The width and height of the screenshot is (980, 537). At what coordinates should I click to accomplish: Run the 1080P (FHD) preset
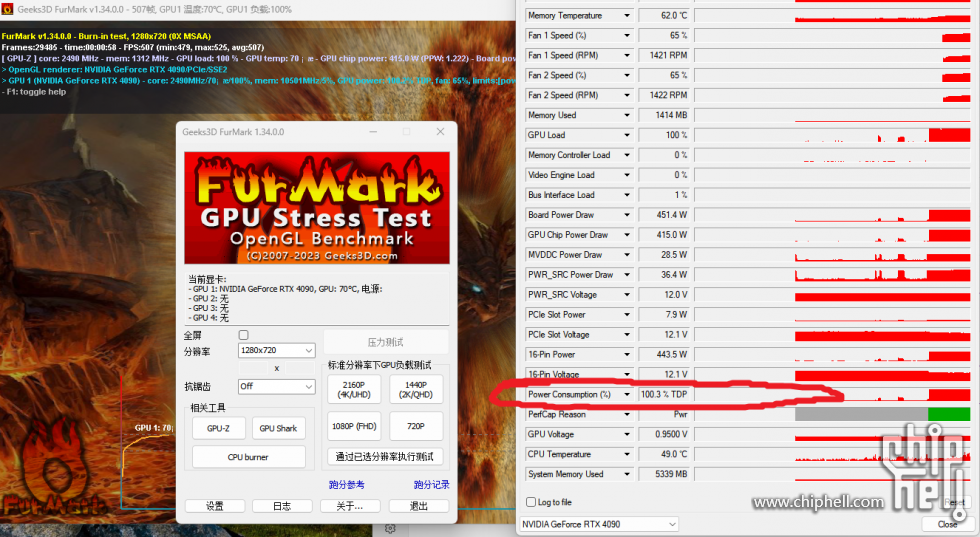pos(354,426)
